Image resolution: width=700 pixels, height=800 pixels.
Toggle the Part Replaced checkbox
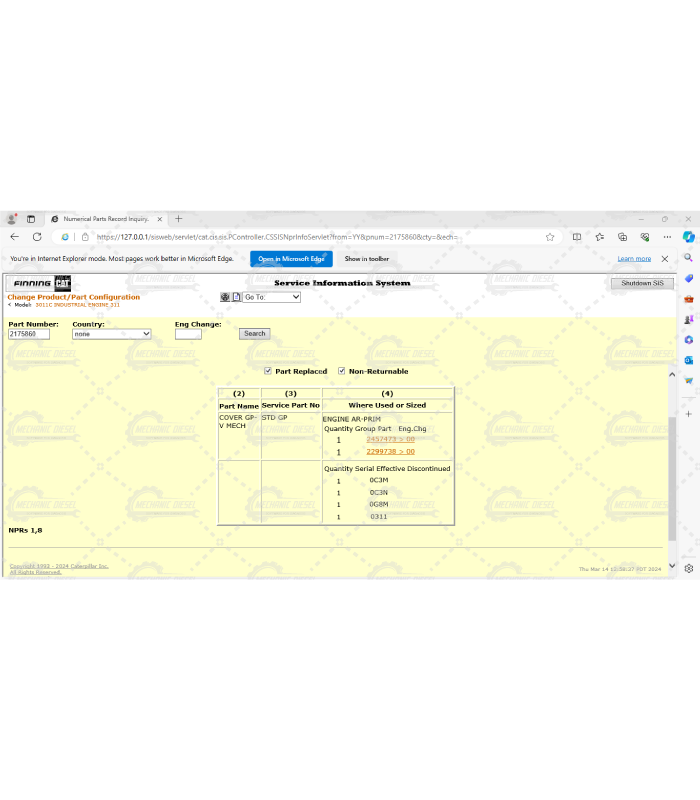click(268, 371)
